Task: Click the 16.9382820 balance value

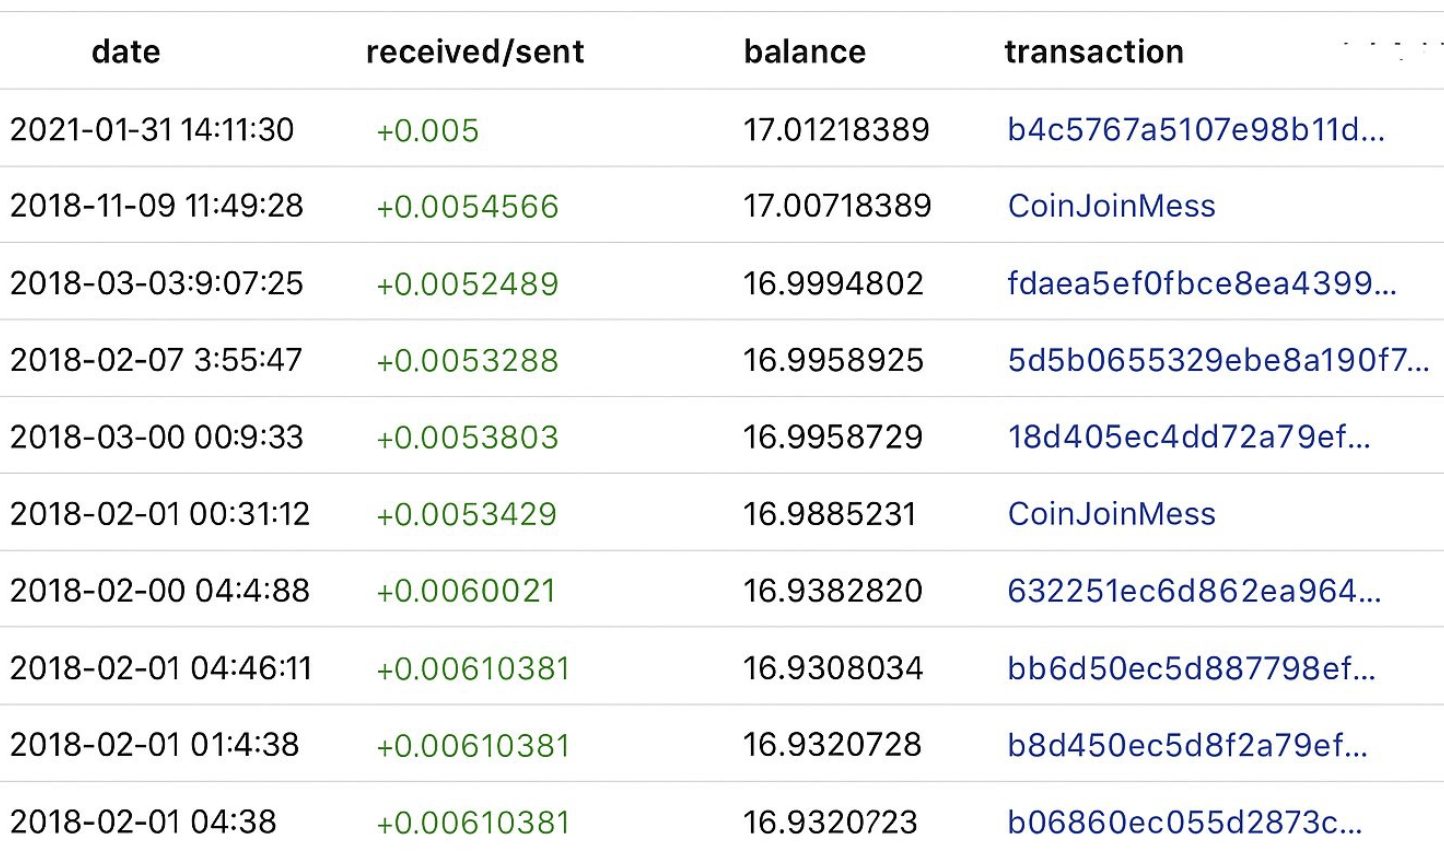Action: click(x=832, y=591)
